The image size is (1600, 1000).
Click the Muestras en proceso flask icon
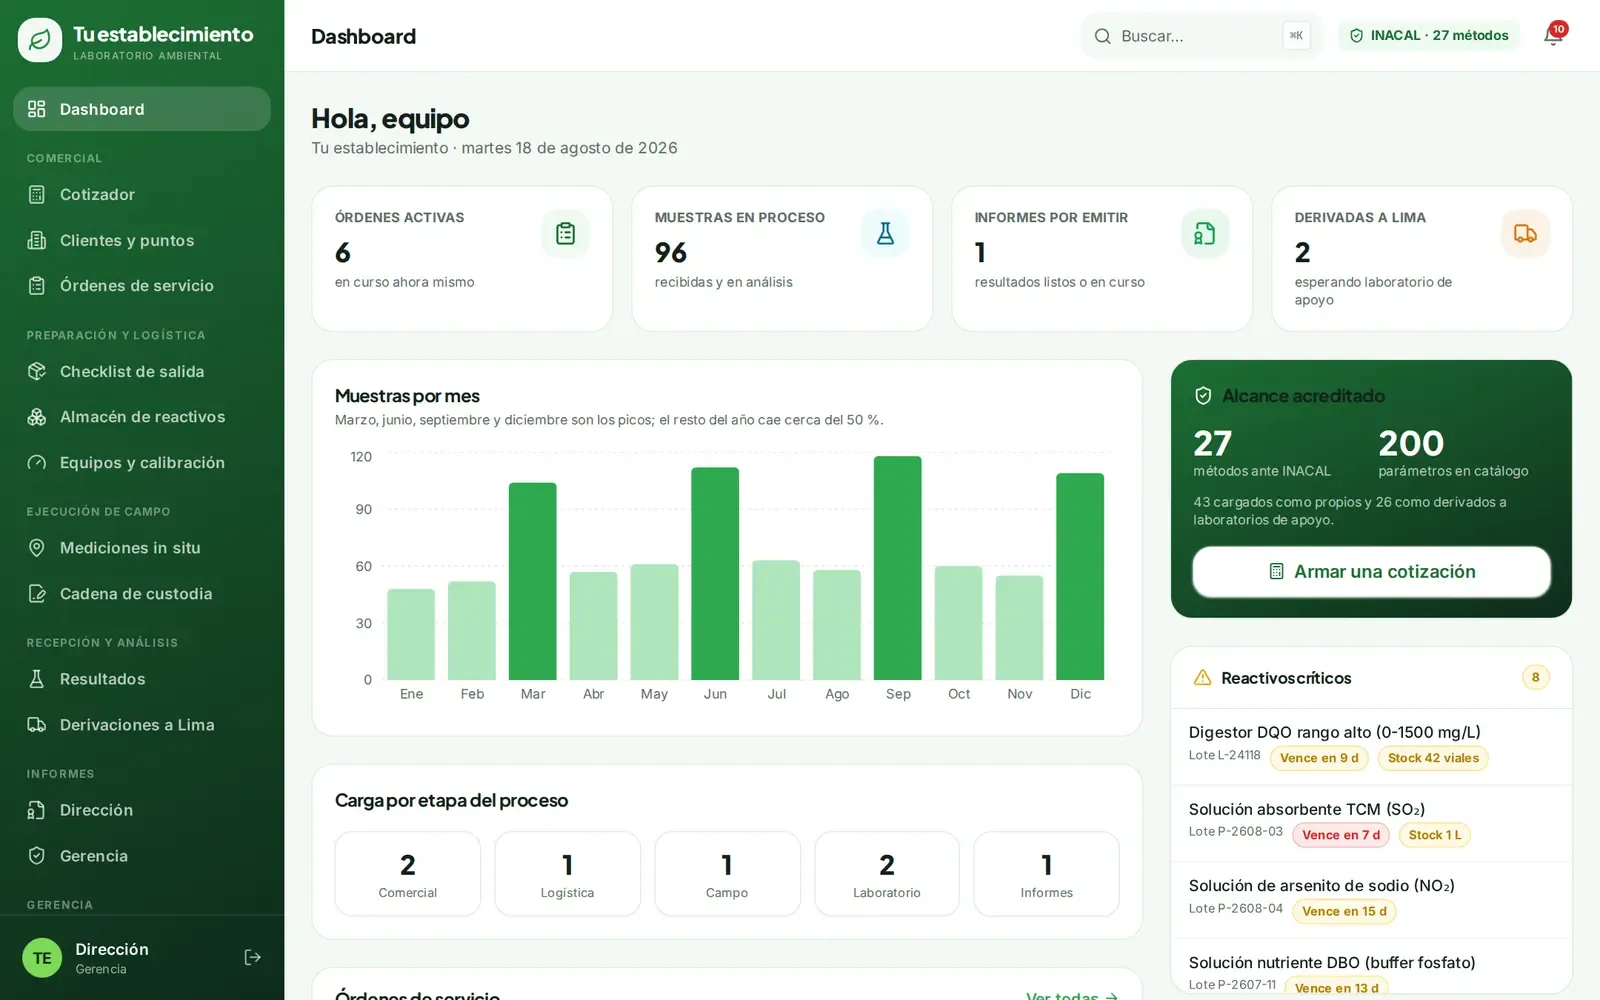(886, 234)
